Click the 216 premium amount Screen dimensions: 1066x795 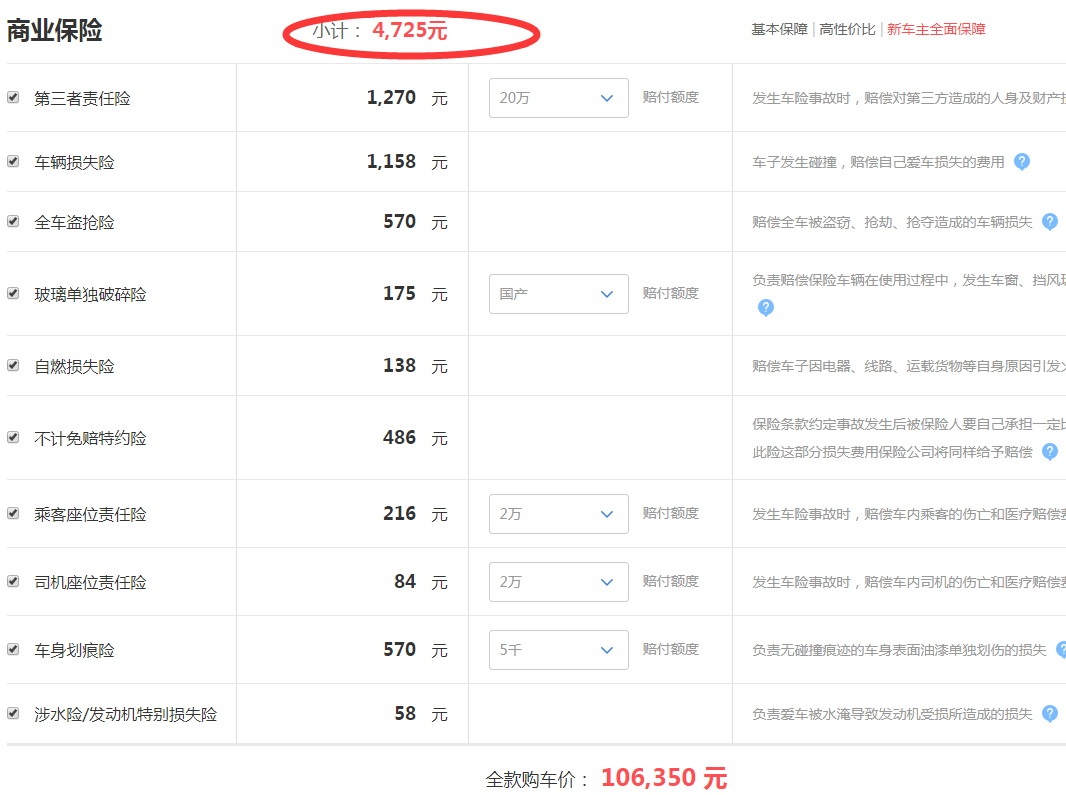(399, 514)
